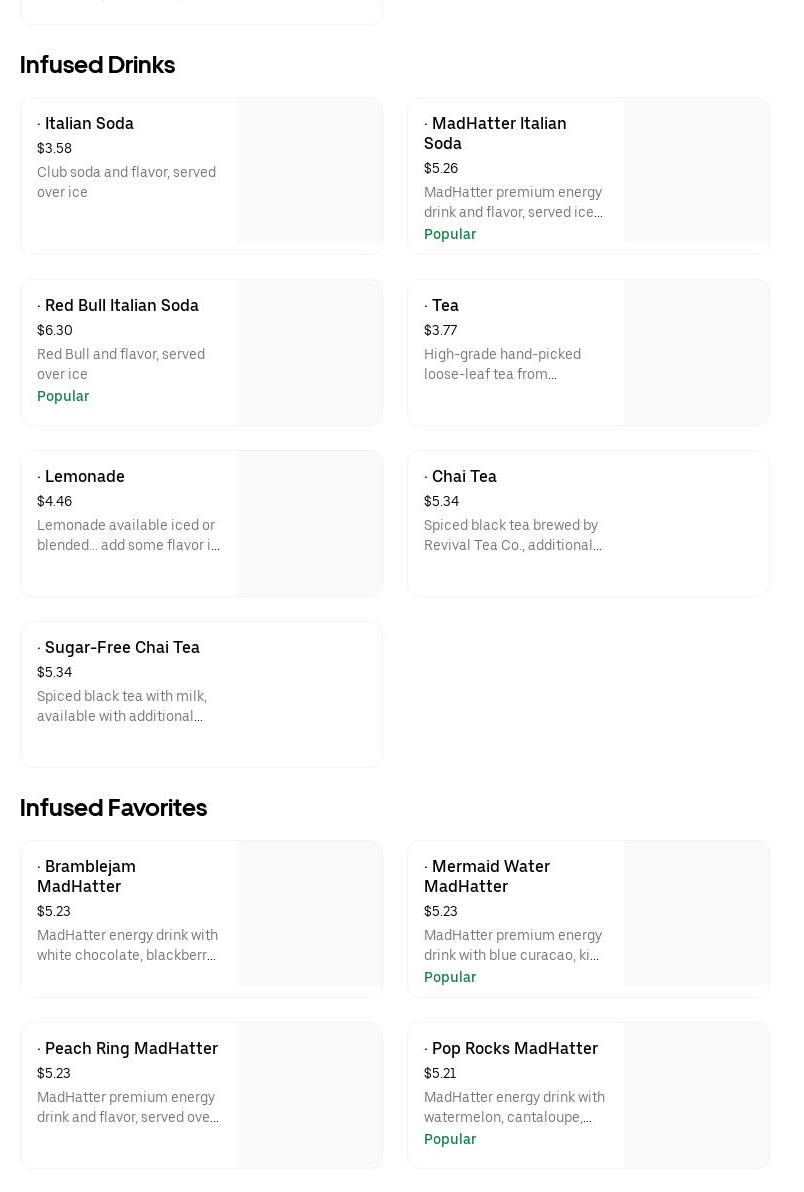Screen dimensions: 804x1192
Task: Click the Bramblejam MadHatter image thumbnail
Action: coord(309,913)
